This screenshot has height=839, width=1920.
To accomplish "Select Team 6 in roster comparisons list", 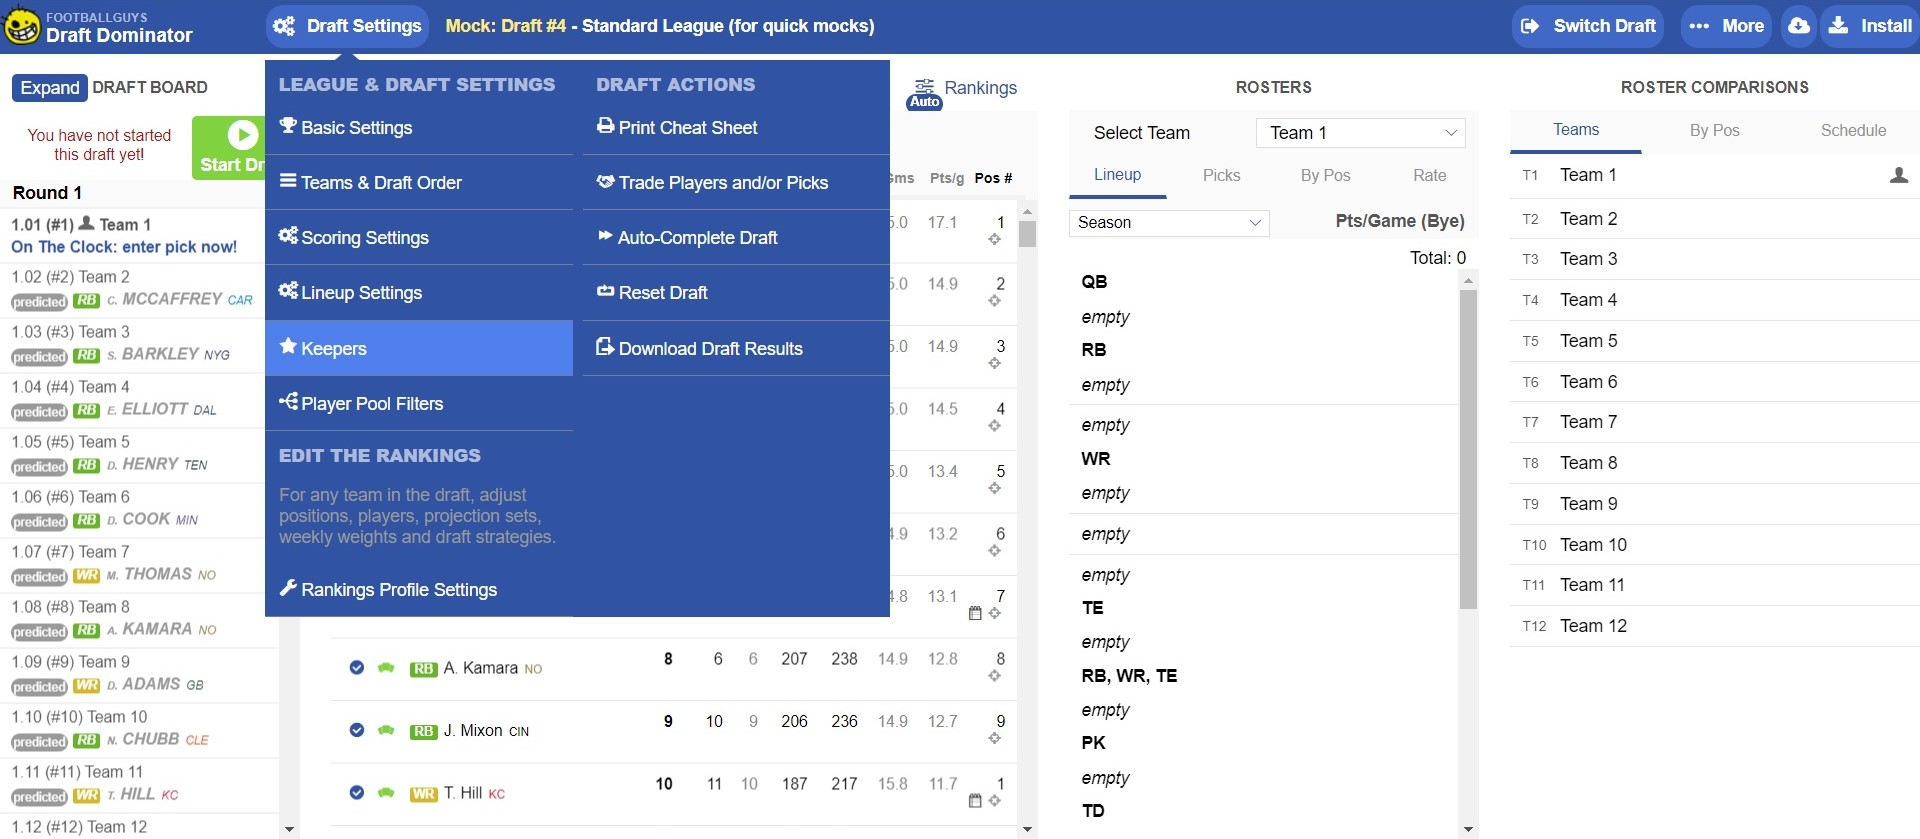I will pos(1588,382).
